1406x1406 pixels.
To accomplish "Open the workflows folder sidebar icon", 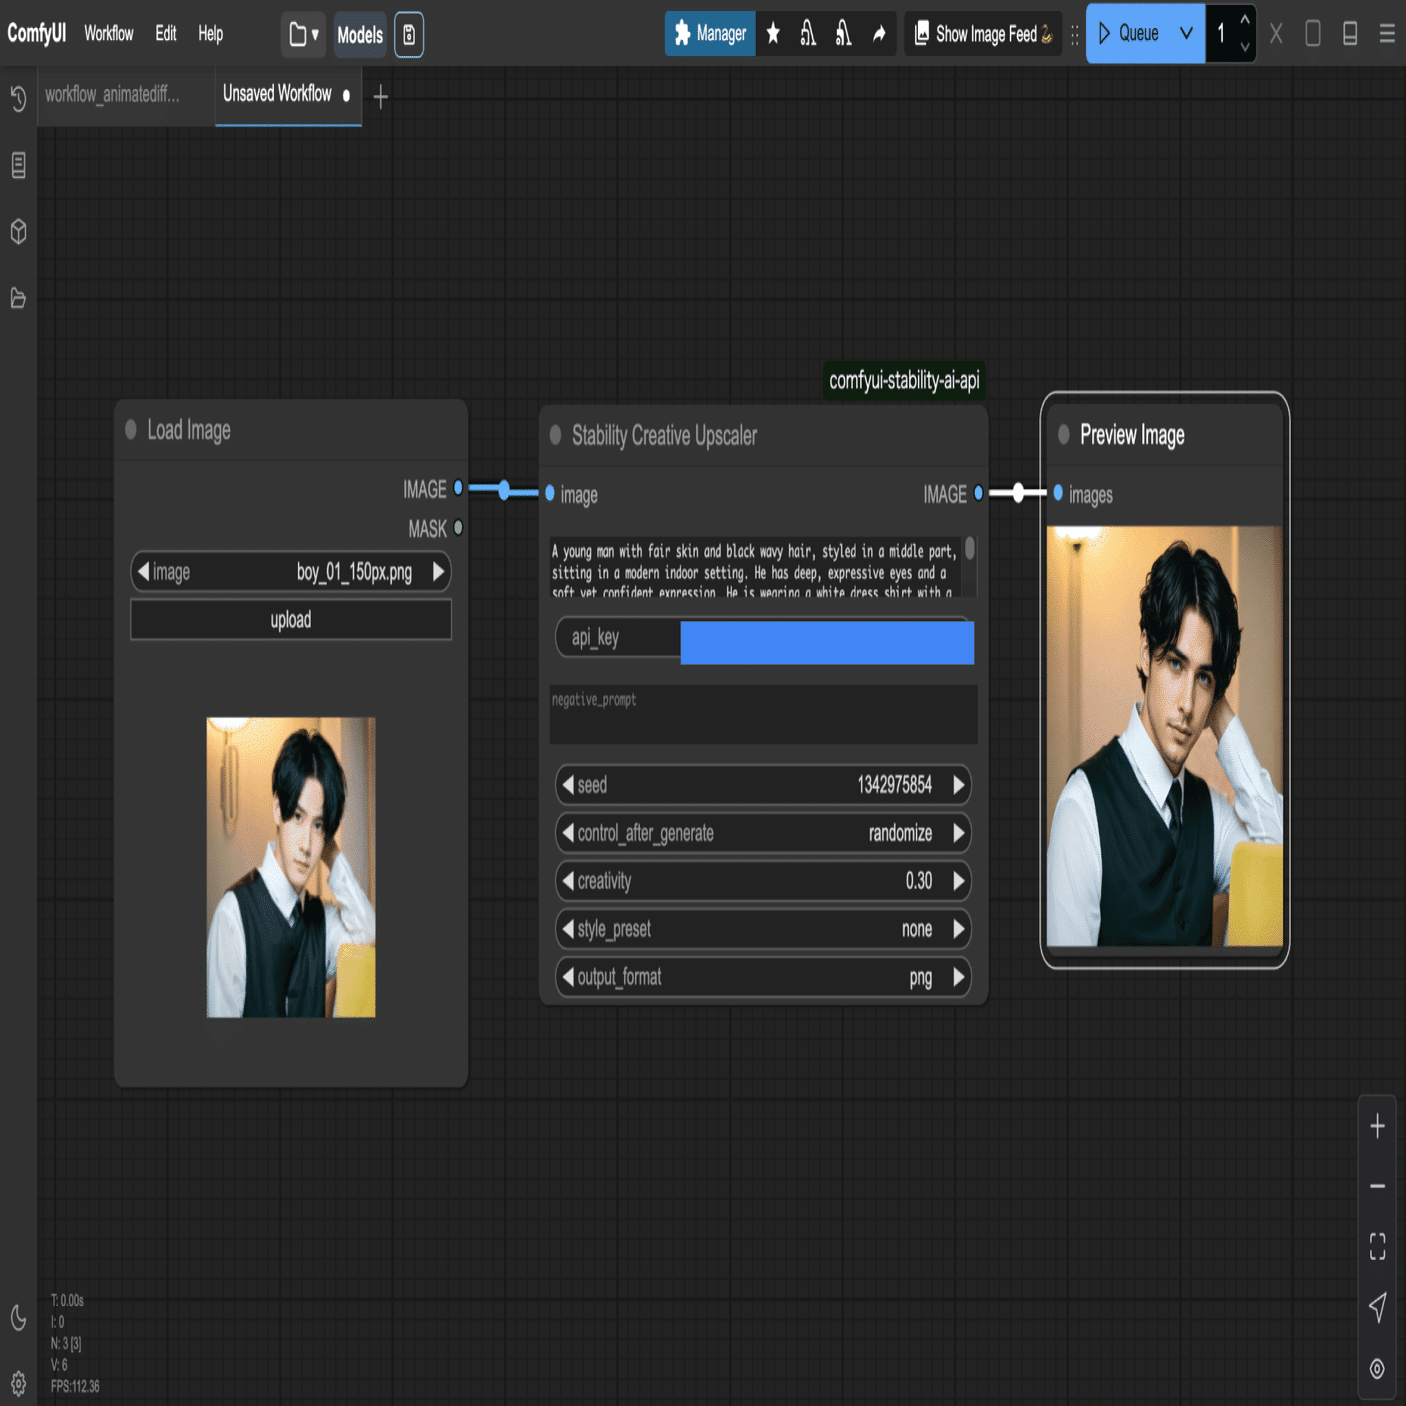I will pyautogui.click(x=18, y=298).
